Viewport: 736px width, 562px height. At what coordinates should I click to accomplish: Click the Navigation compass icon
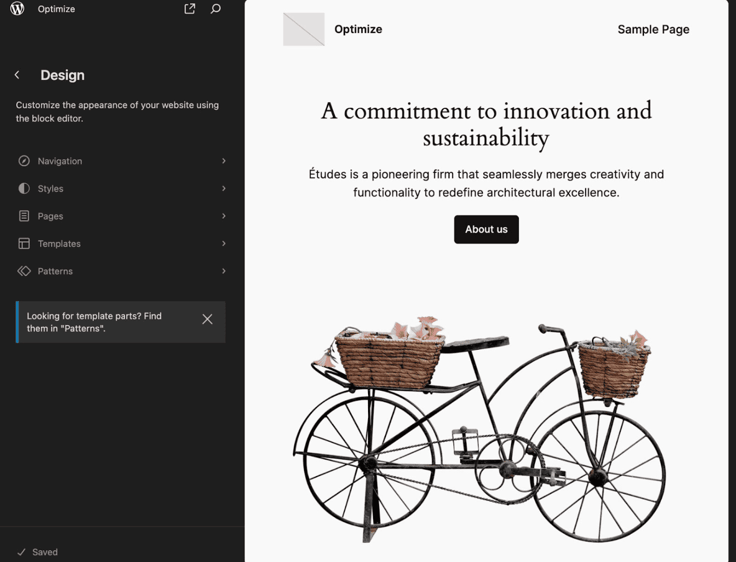24,161
